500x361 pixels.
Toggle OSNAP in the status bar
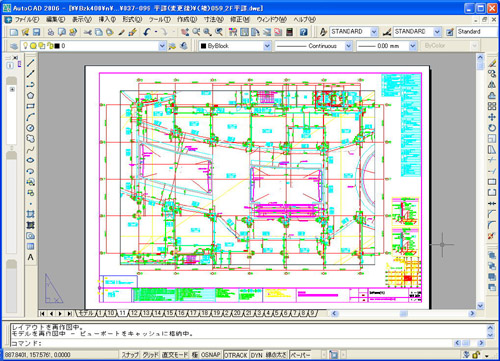(210, 355)
